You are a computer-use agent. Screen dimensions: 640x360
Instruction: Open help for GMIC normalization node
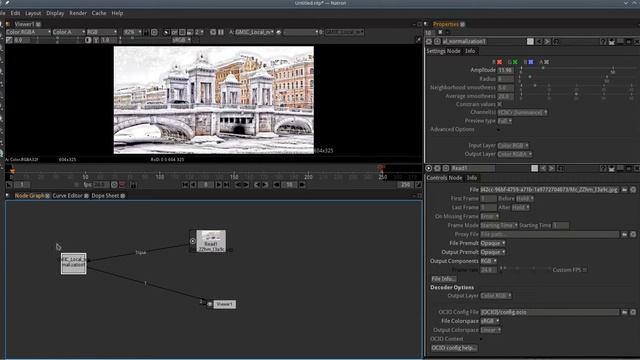click(x=603, y=42)
